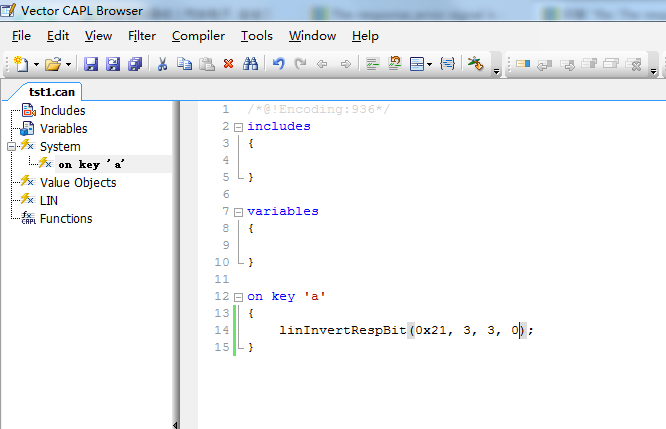This screenshot has width=666, height=429.
Task: Click the 0x21 argument in code
Action: (x=430, y=330)
